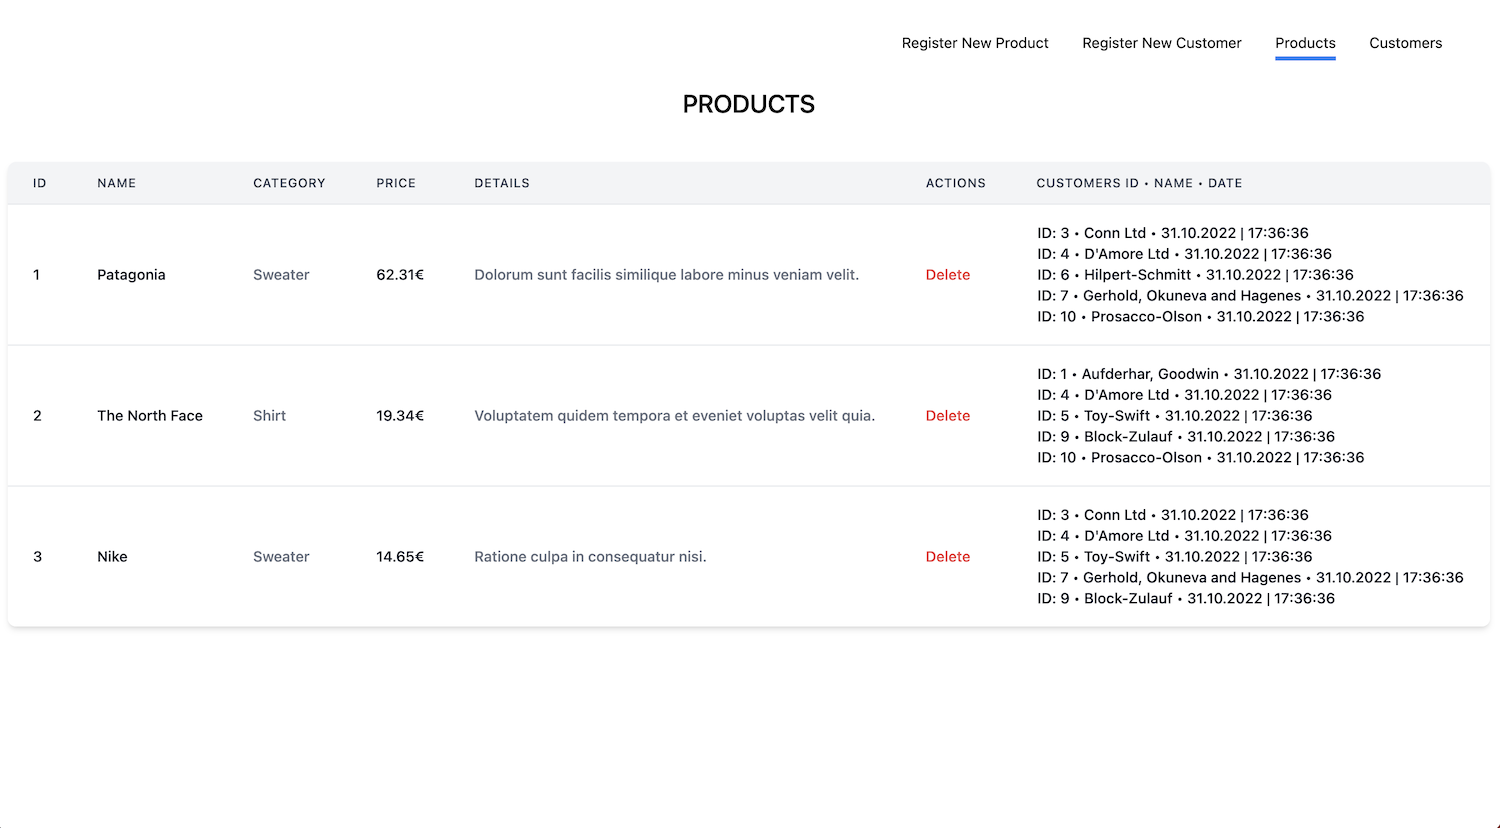Image resolution: width=1500 pixels, height=828 pixels.
Task: Click Conn Ltd entry in Nike row
Action: [x=1173, y=515]
